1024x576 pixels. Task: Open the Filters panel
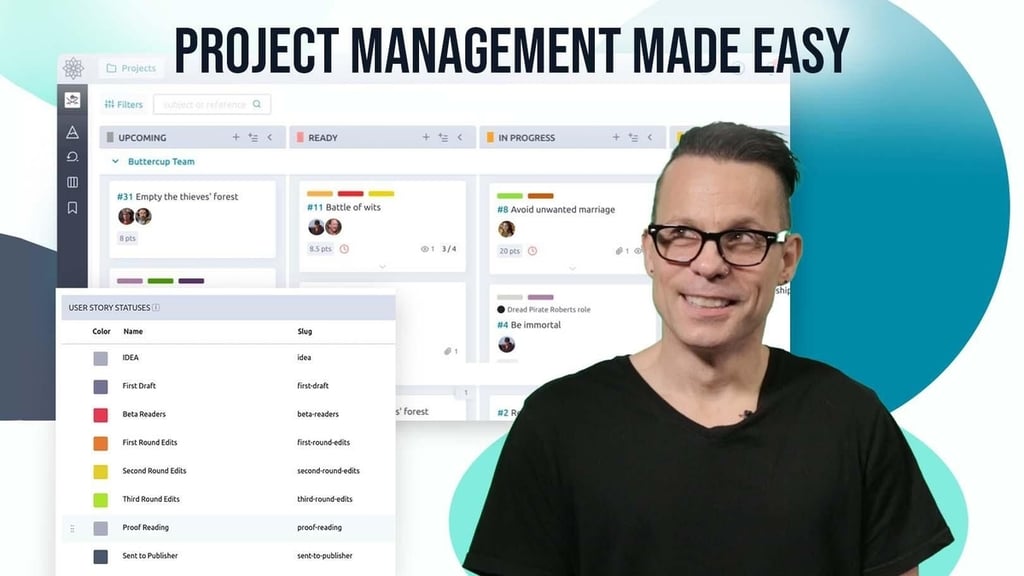[123, 104]
